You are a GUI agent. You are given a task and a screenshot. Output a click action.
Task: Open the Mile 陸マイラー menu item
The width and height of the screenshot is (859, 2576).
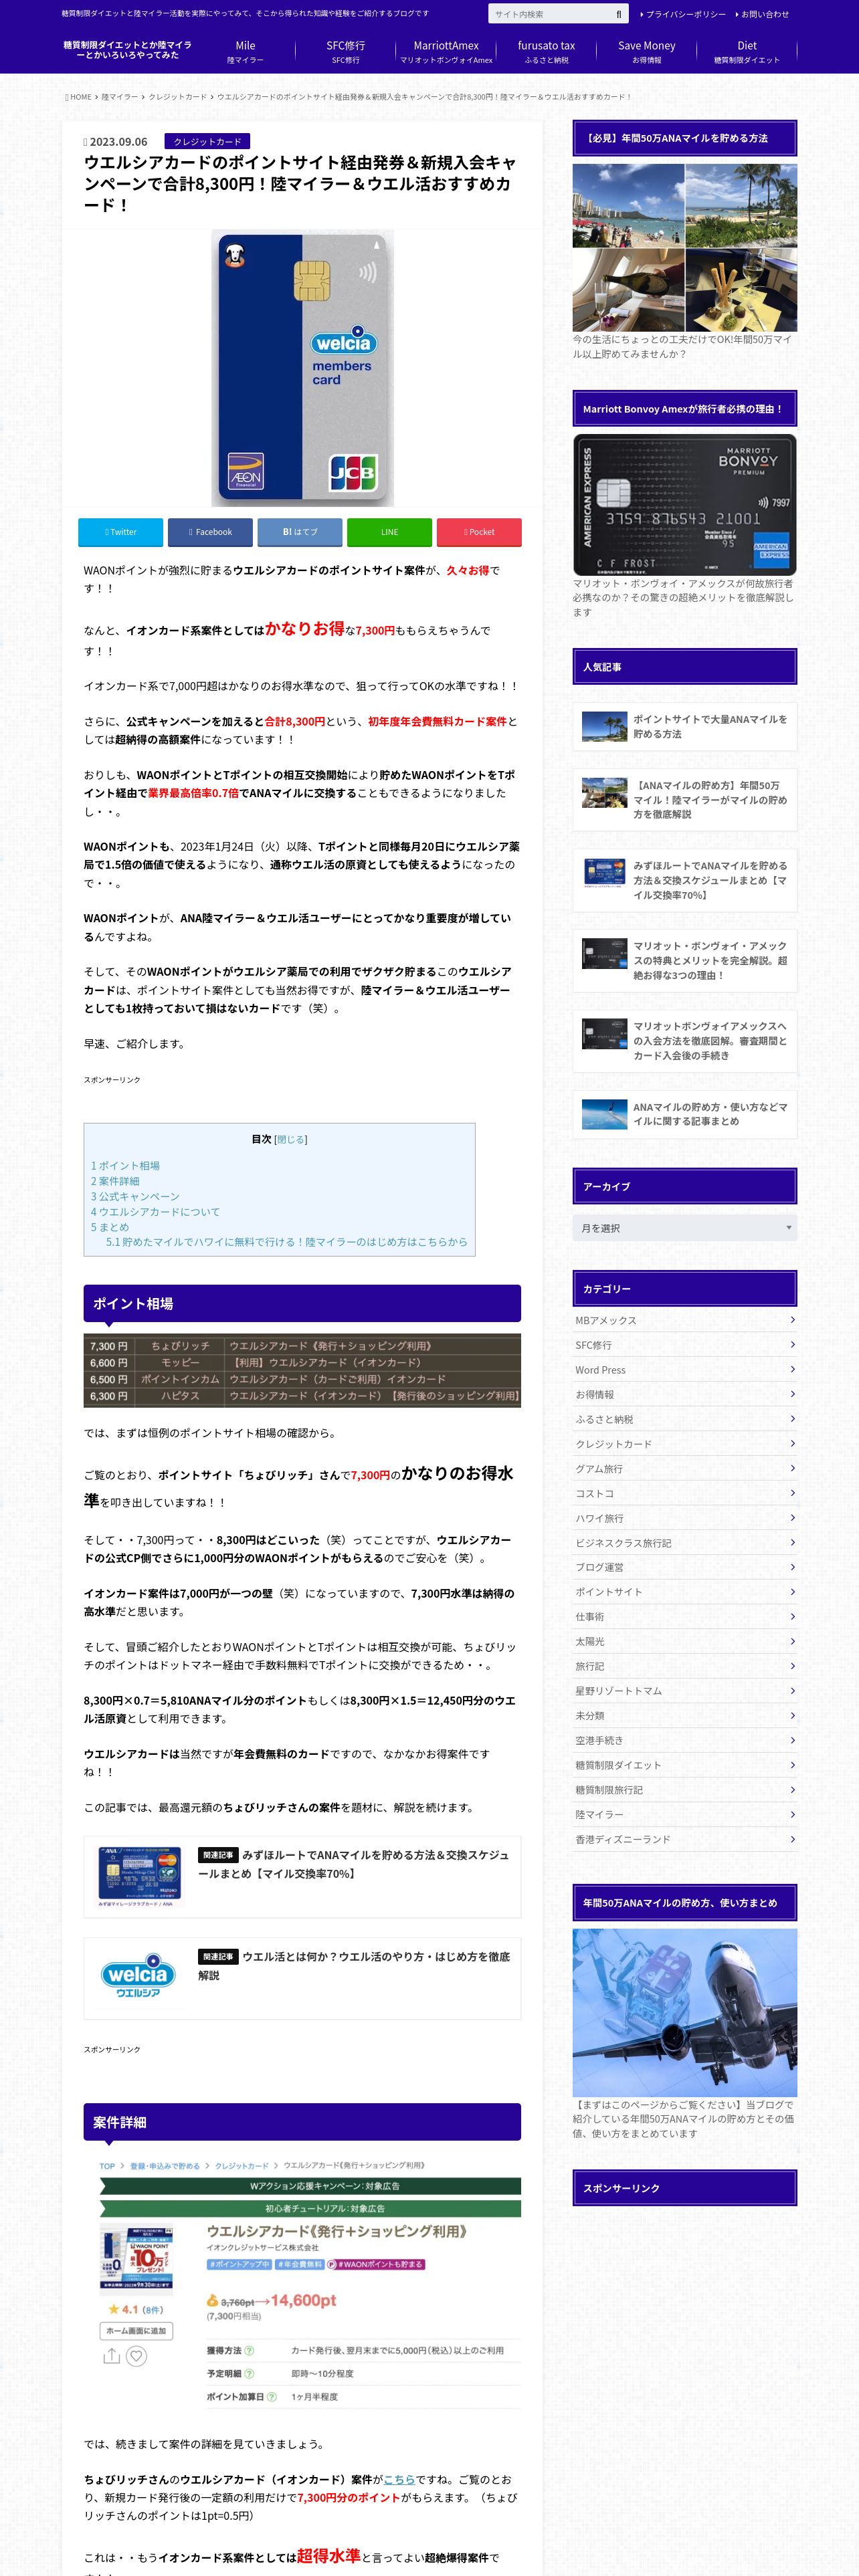pos(245,52)
